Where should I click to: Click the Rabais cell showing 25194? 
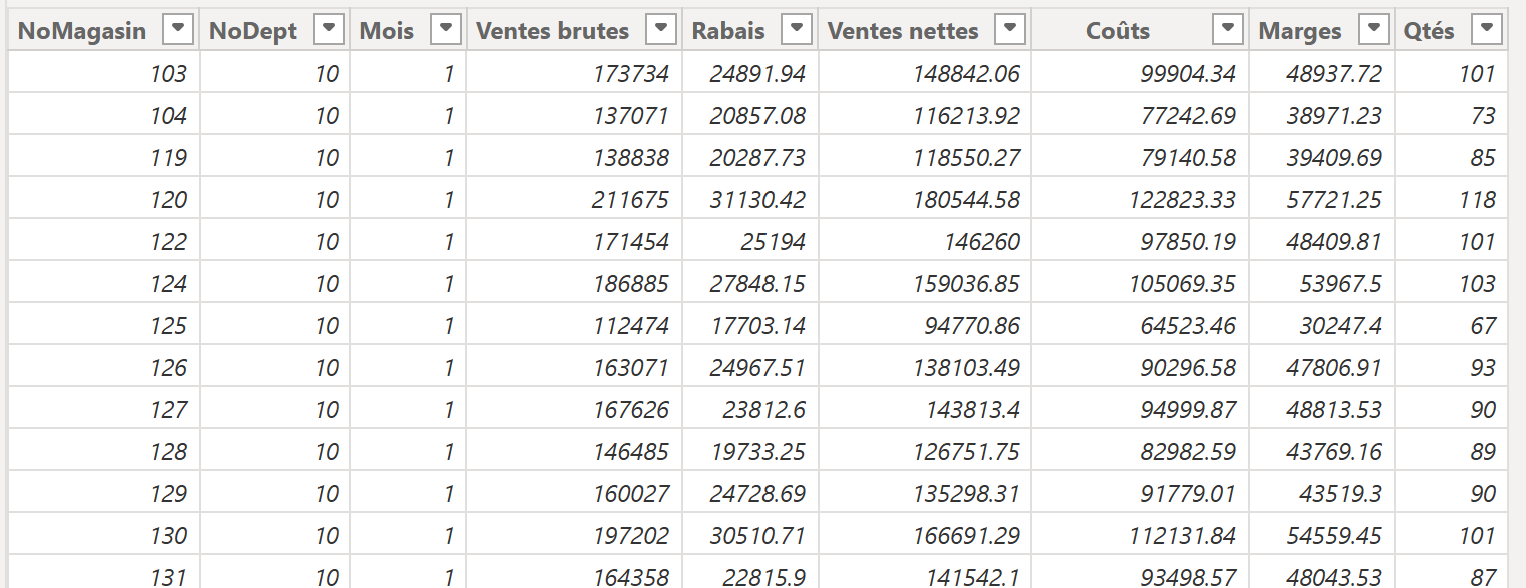750,241
